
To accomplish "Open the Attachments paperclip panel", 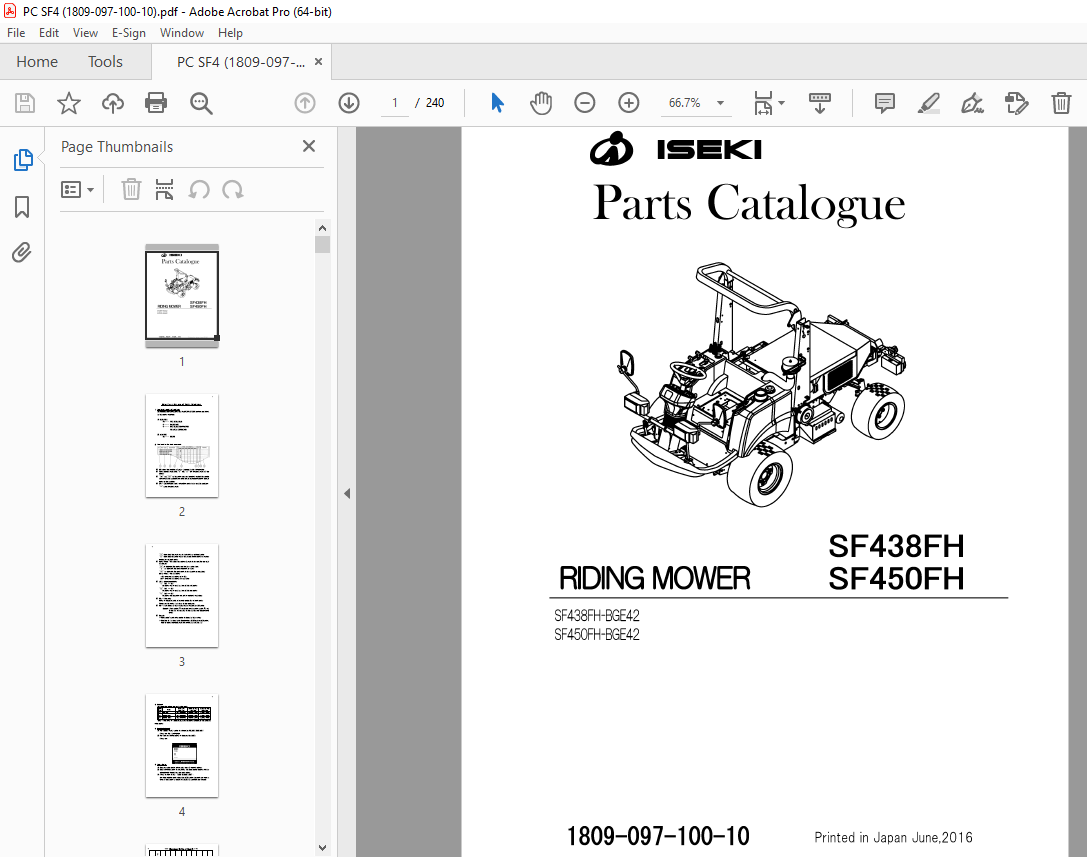I will (22, 252).
